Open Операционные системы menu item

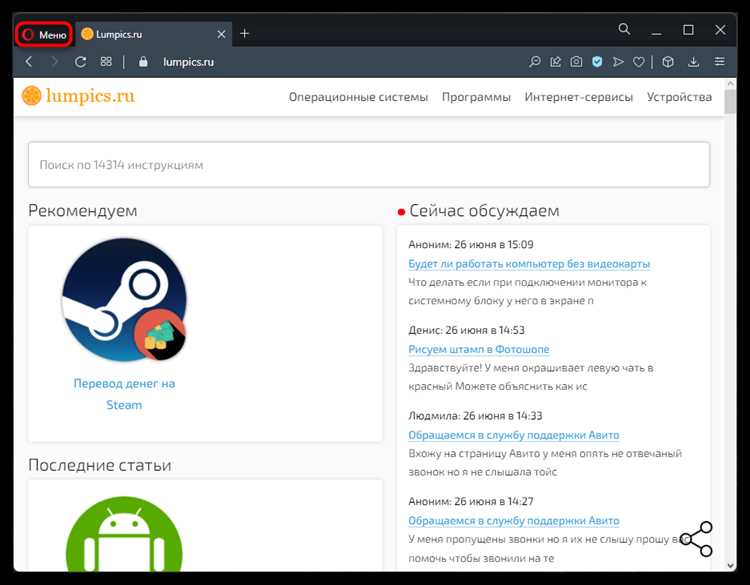click(x=358, y=97)
